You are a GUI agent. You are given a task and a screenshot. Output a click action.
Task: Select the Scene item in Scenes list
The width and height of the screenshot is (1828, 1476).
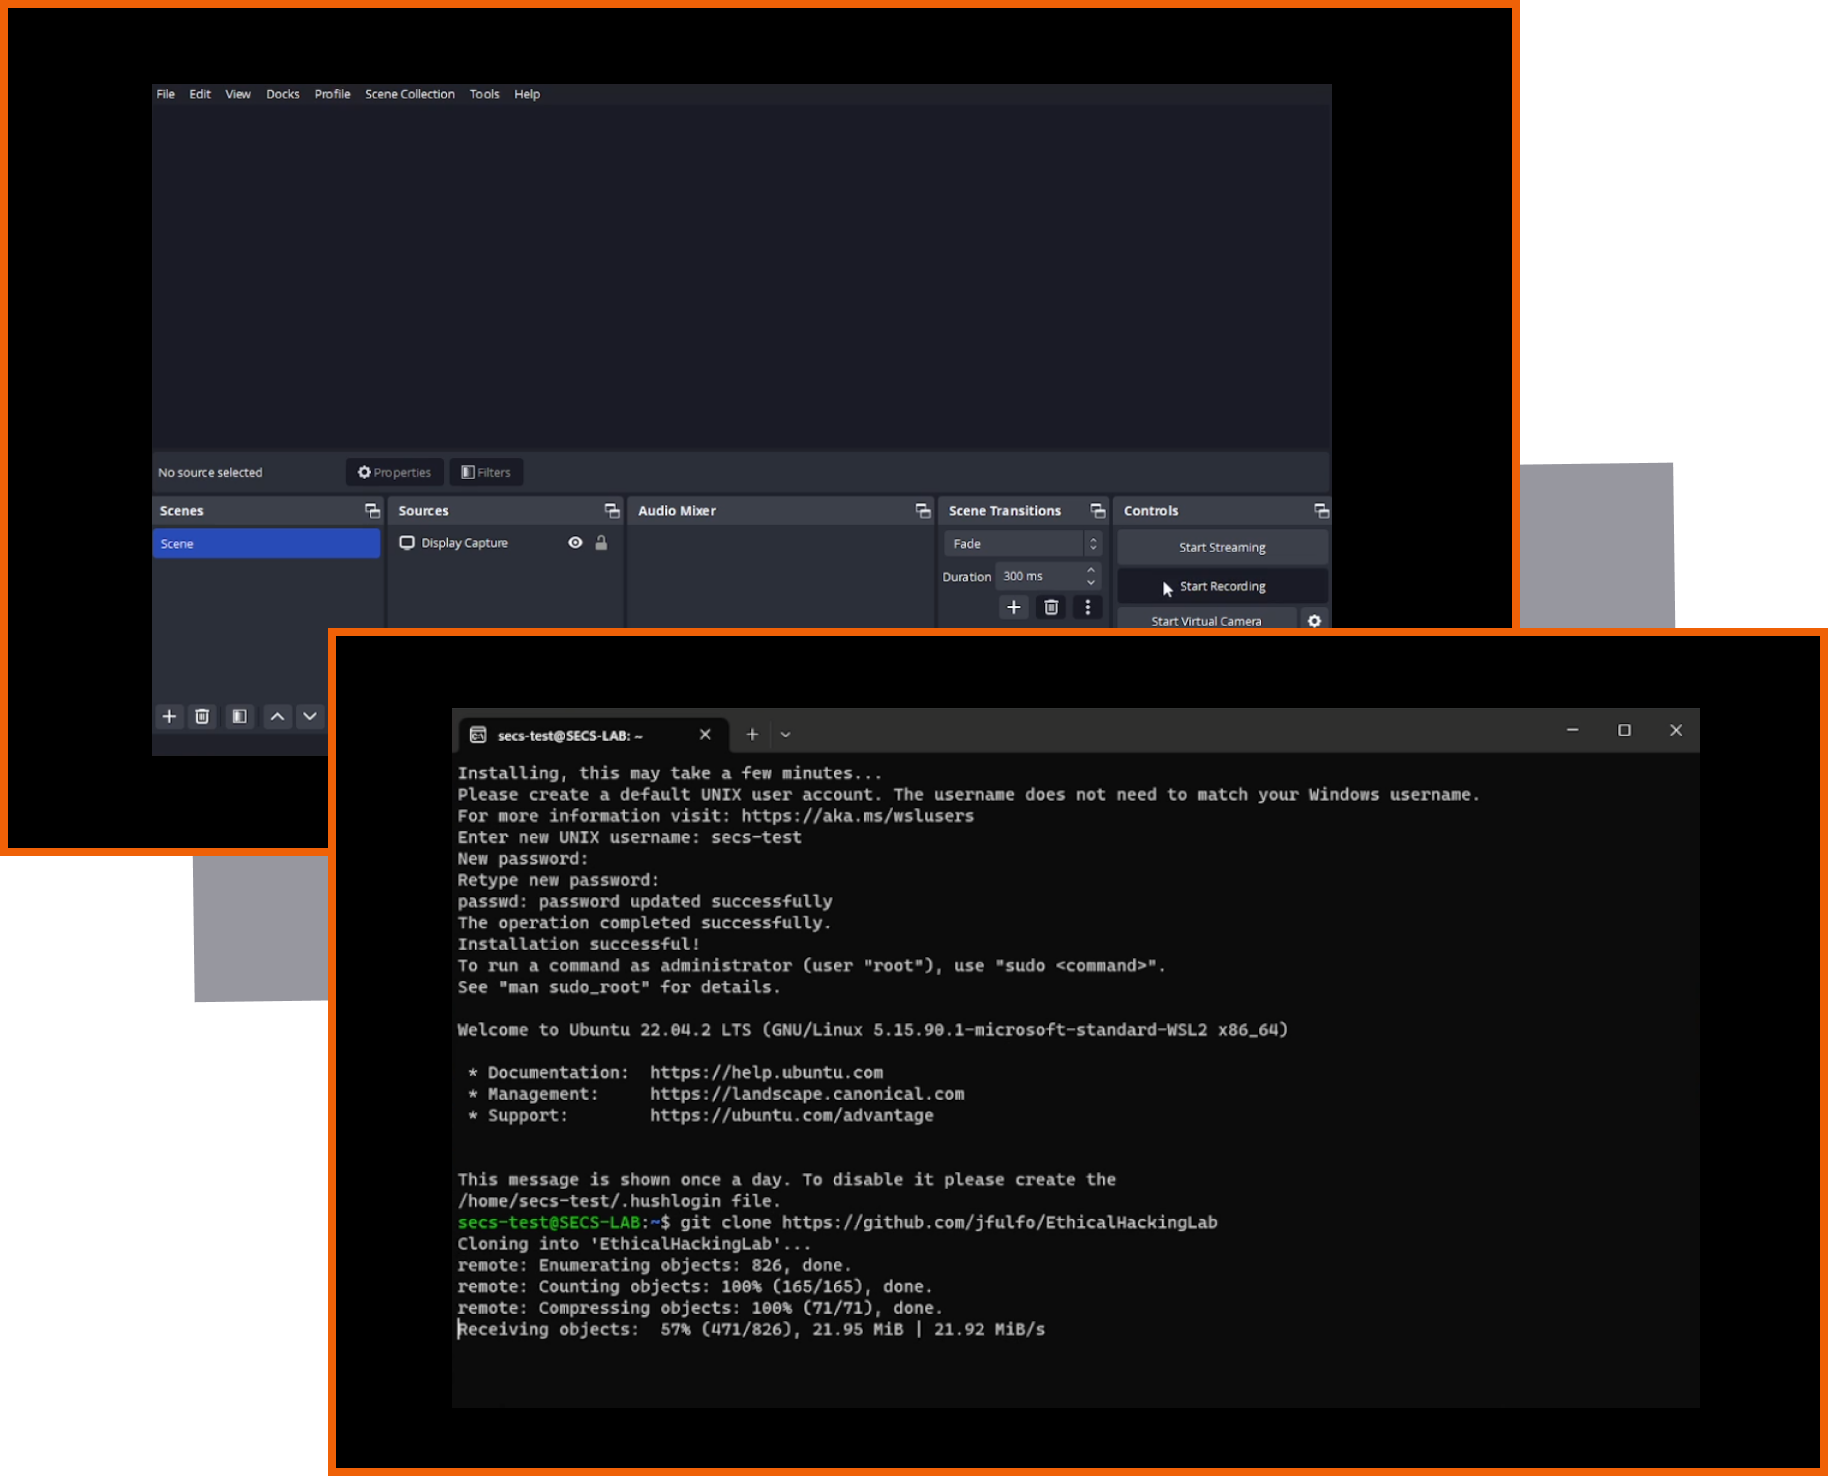click(x=266, y=544)
